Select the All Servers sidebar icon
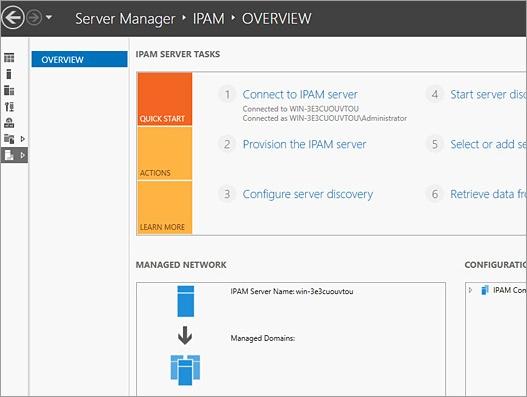The width and height of the screenshot is (527, 397). coord(9,90)
